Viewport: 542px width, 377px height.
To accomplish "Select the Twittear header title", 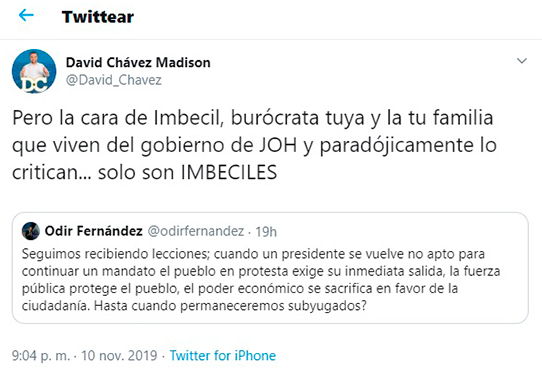I will [x=98, y=17].
